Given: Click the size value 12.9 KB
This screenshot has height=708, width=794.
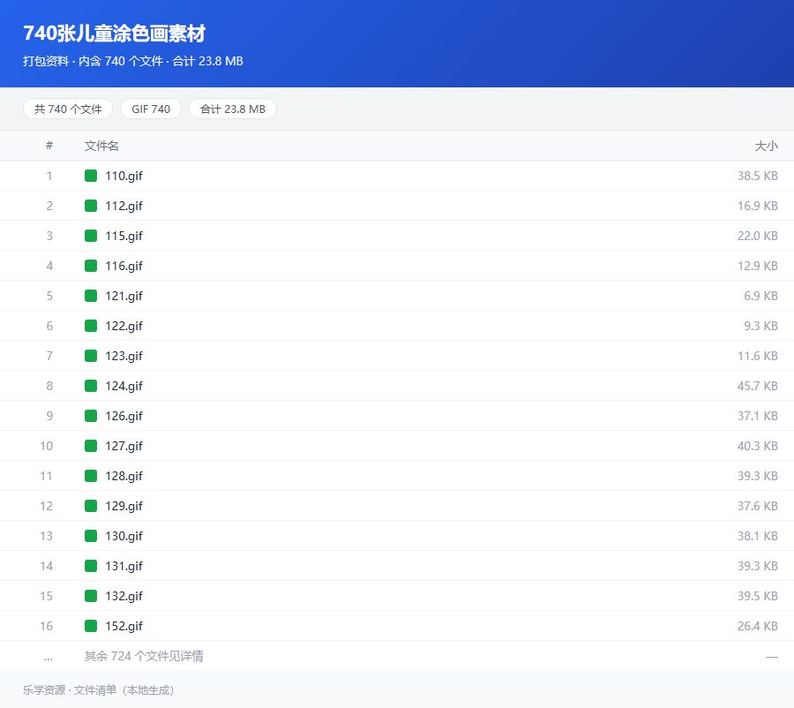Looking at the screenshot, I should tap(758, 266).
